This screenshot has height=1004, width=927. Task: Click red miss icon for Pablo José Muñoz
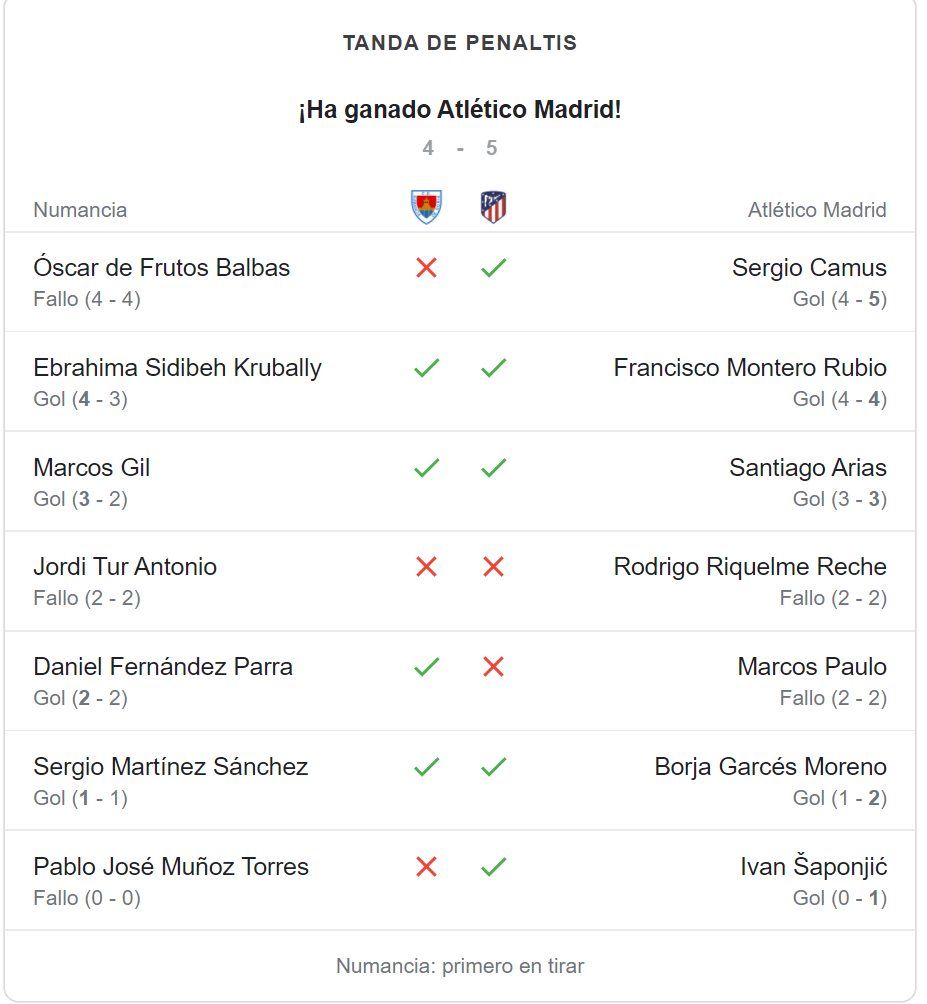click(426, 867)
